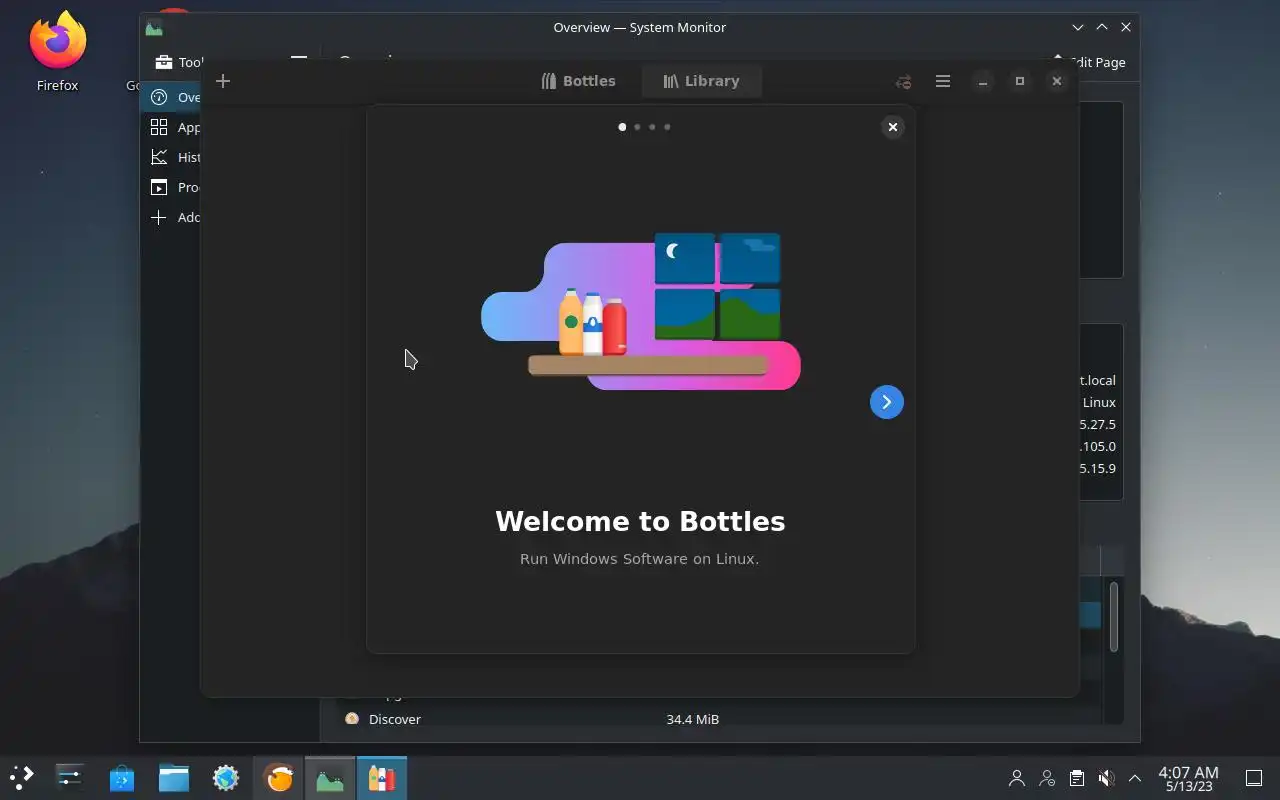Switch to the System Monitor task in the taskbar
The height and width of the screenshot is (800, 1280).
[x=330, y=777]
